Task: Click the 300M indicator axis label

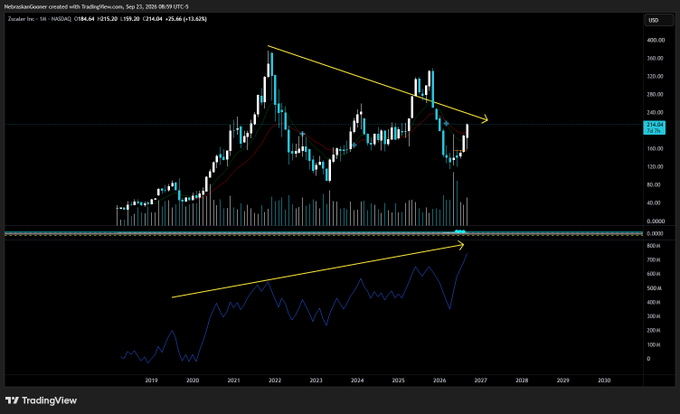Action: pos(654,316)
